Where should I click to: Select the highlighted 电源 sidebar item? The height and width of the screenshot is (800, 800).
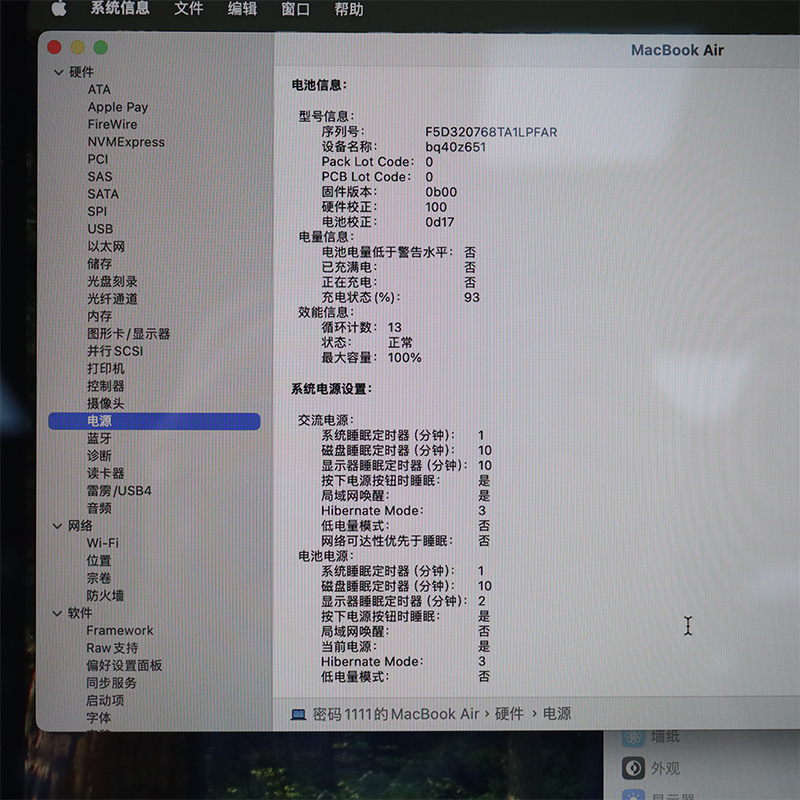[154, 421]
